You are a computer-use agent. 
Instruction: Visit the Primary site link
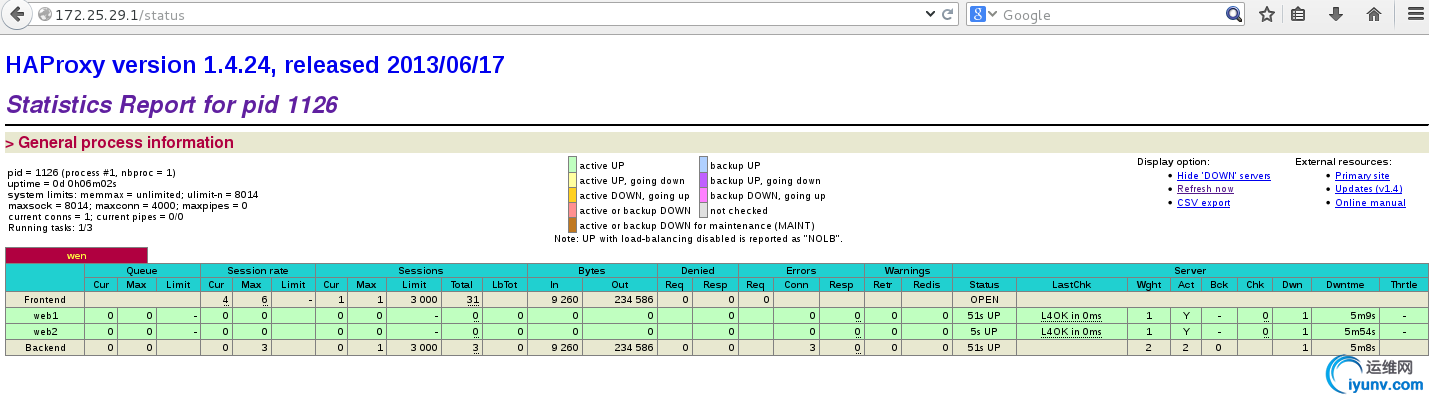(1362, 176)
